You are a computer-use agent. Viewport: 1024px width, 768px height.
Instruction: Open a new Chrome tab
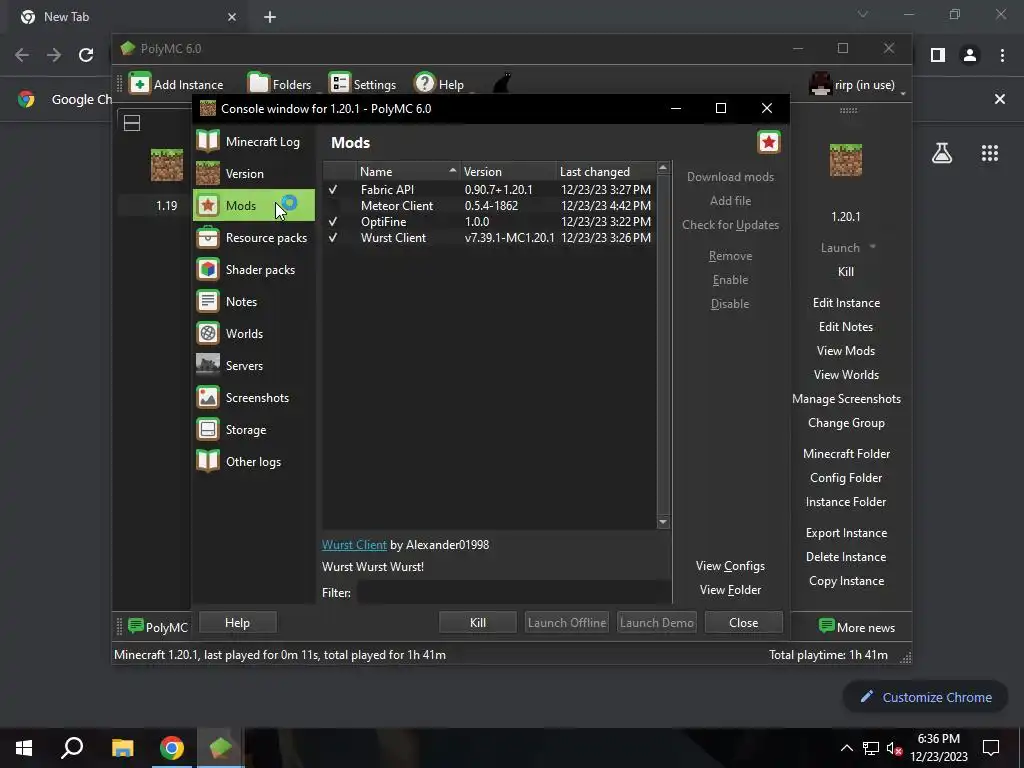(x=270, y=17)
